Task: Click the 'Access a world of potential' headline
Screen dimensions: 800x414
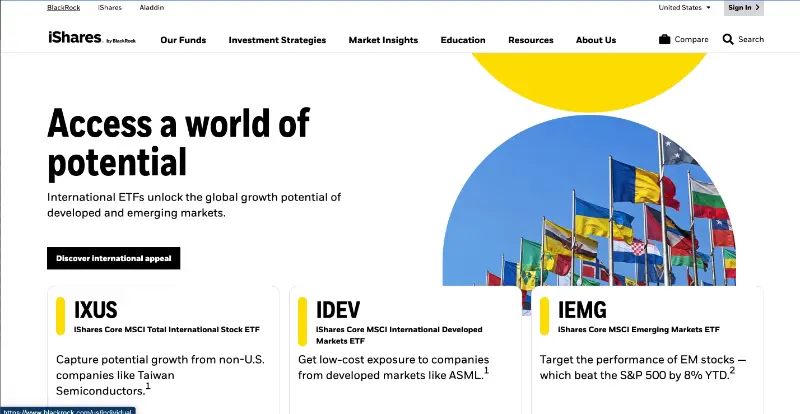Action: [x=179, y=142]
